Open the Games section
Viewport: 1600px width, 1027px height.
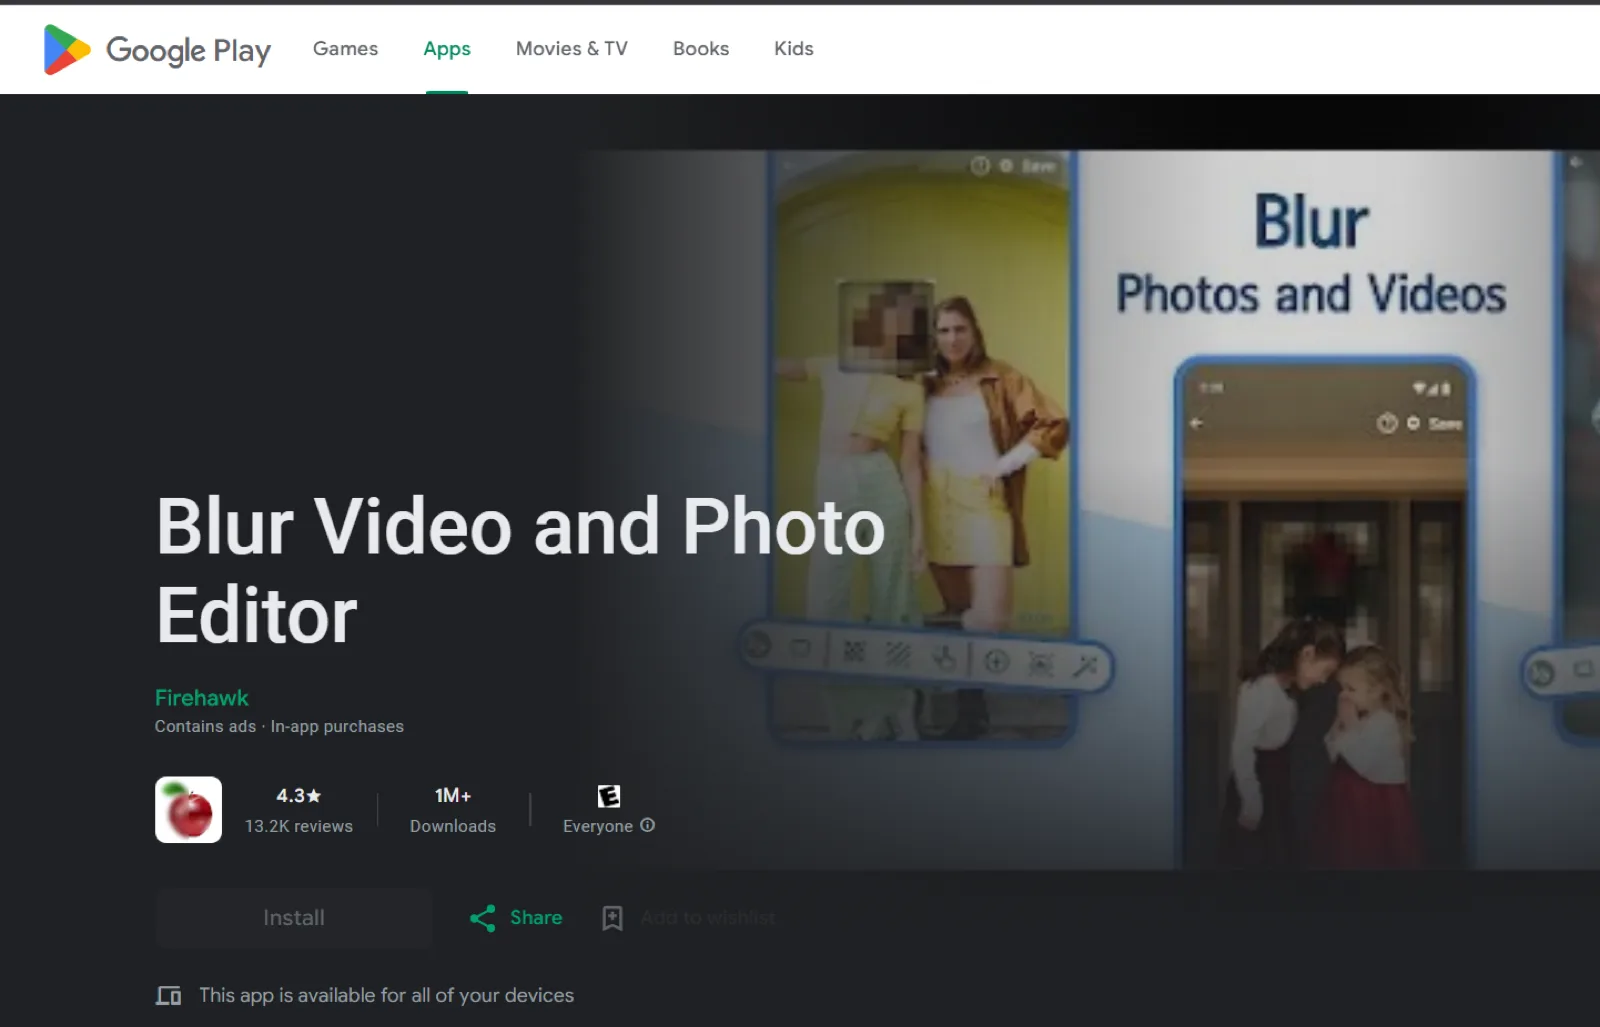click(345, 48)
